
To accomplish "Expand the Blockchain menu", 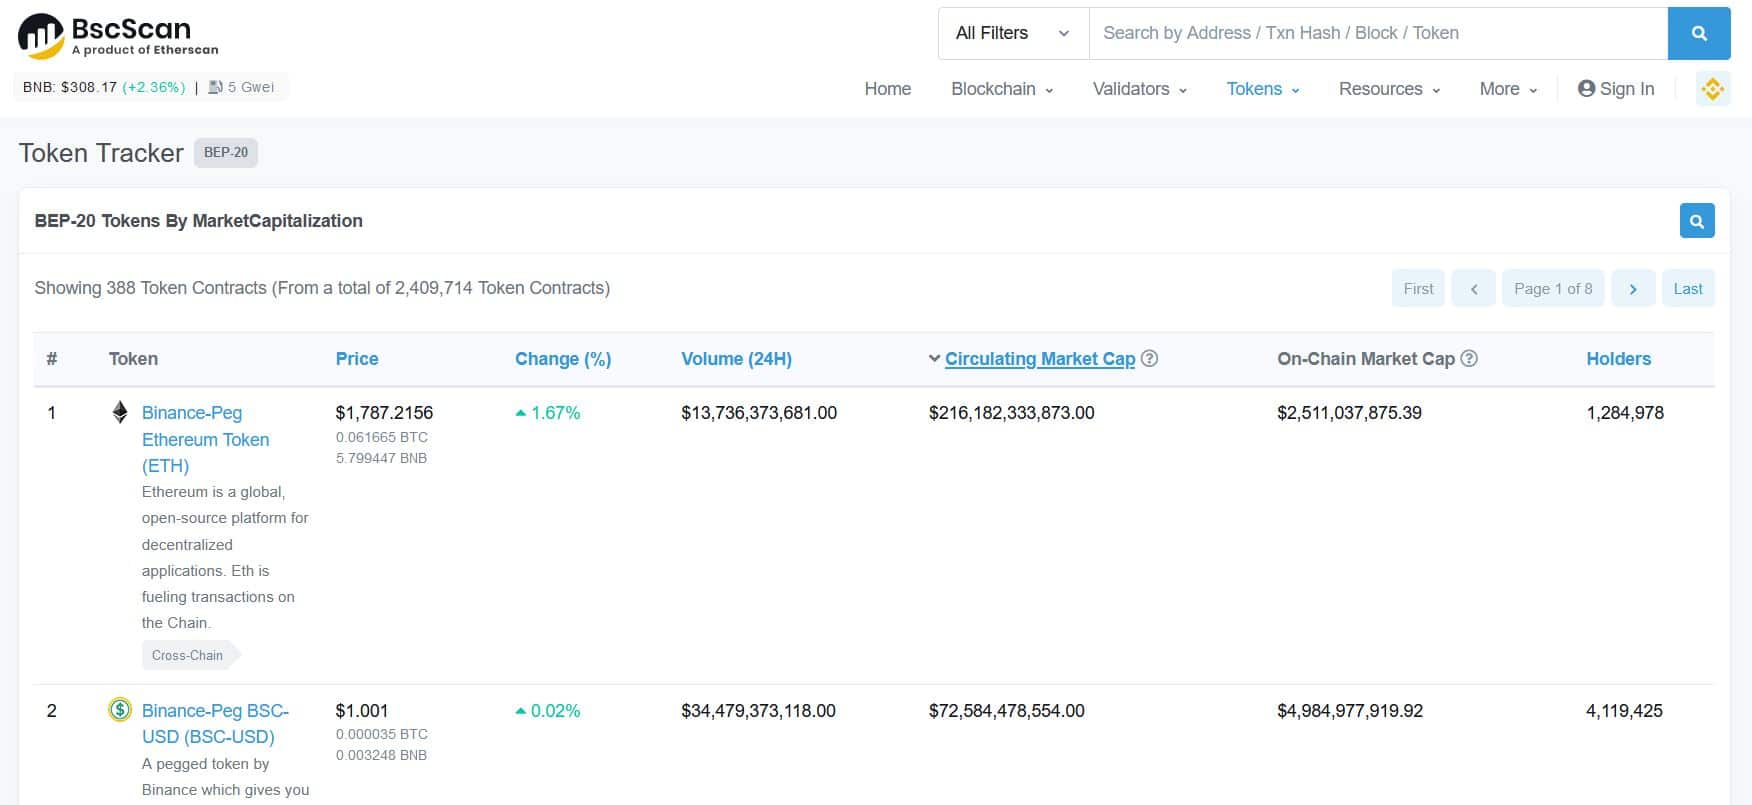I will 1002,89.
